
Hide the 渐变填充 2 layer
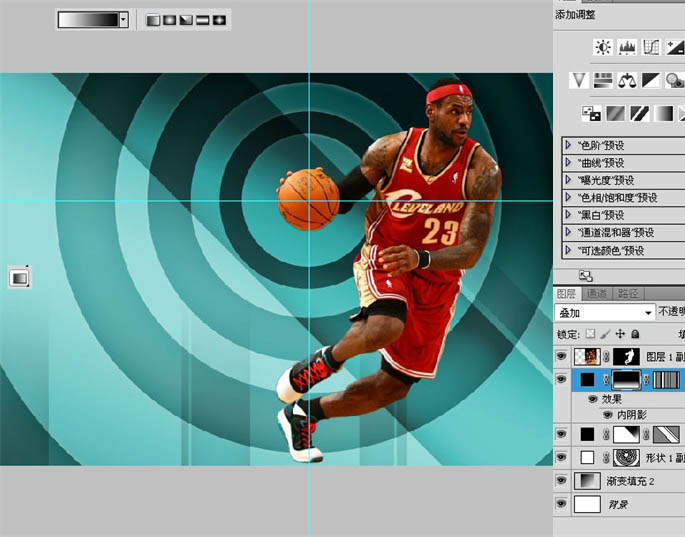[561, 481]
